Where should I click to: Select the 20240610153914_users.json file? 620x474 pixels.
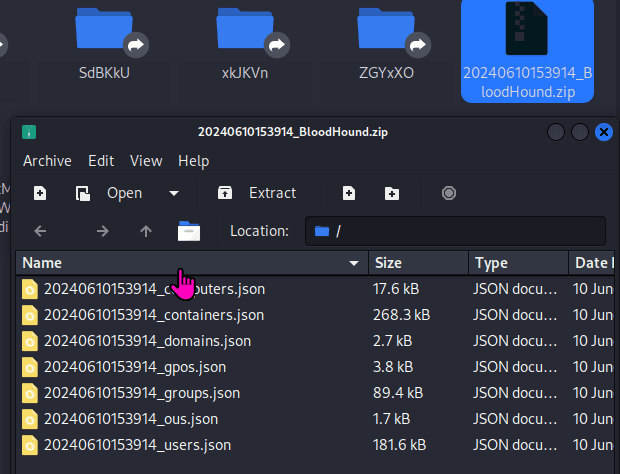137,444
